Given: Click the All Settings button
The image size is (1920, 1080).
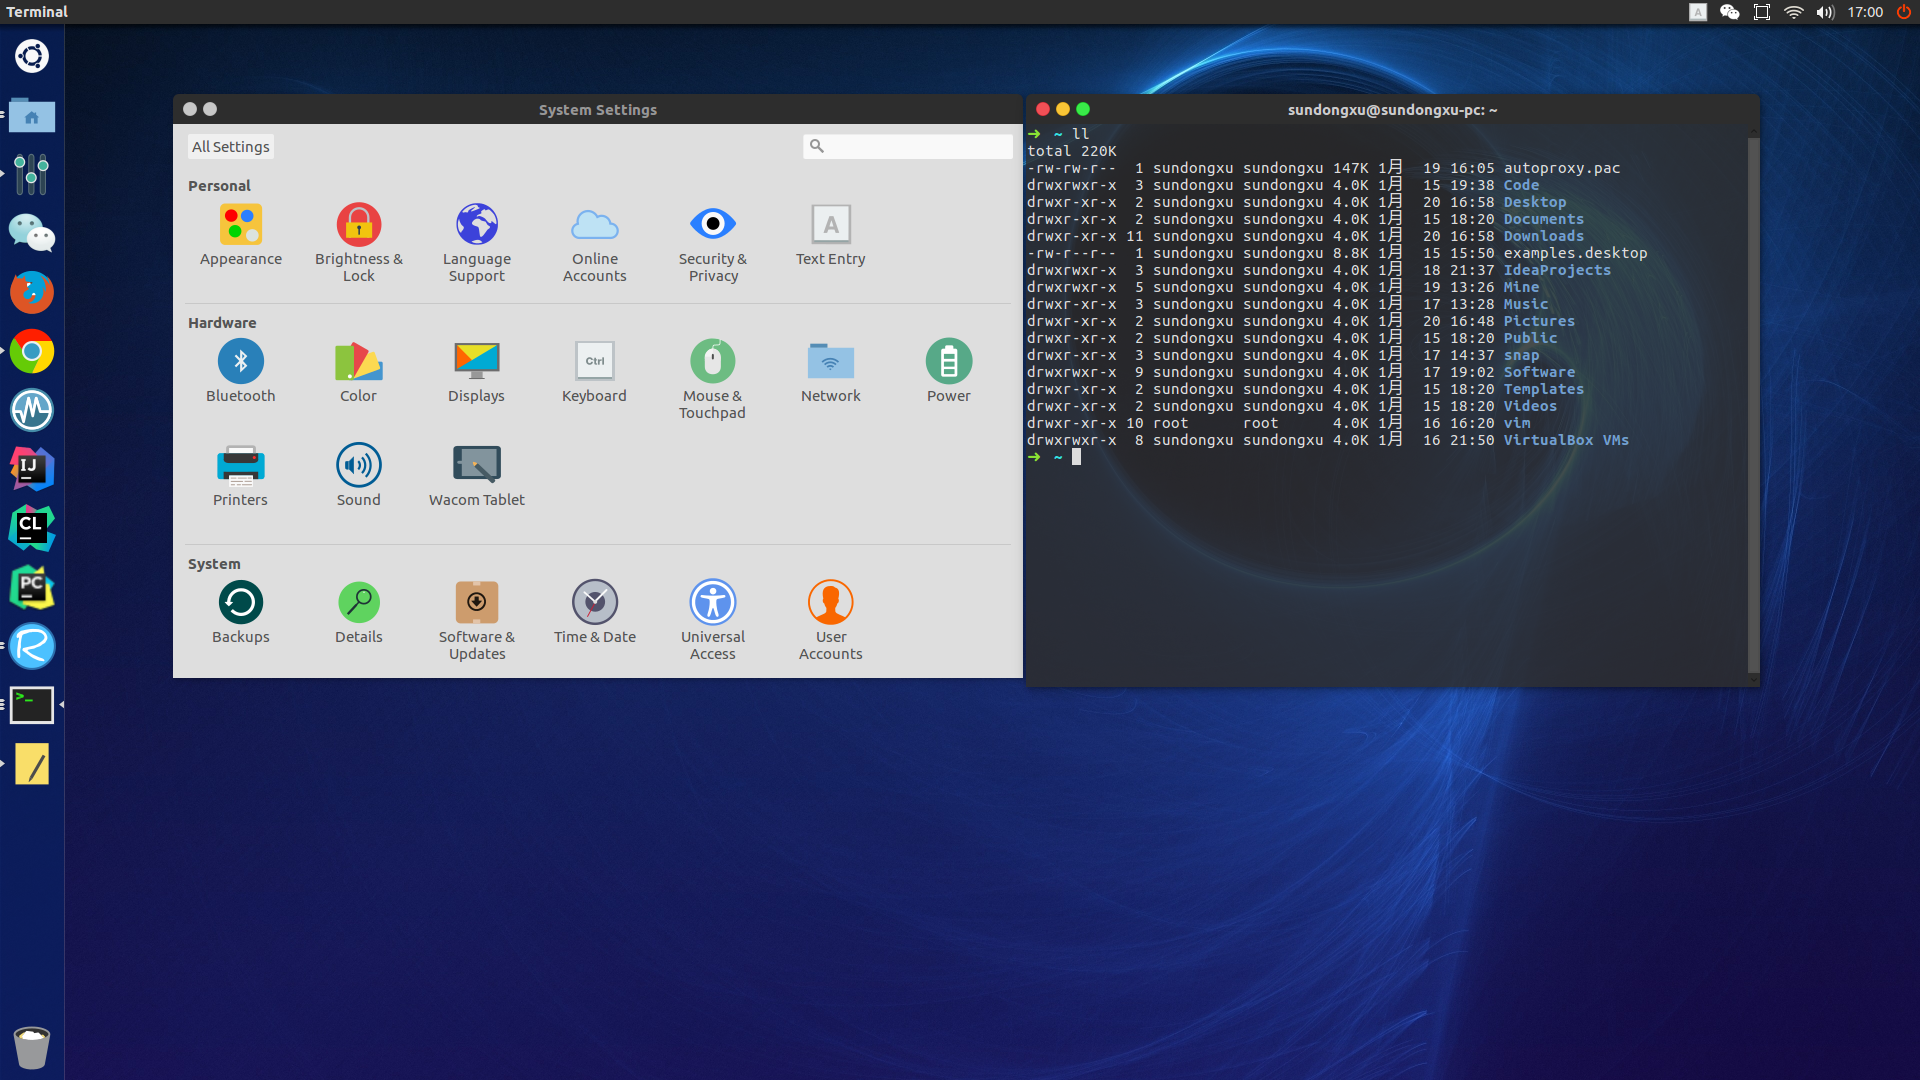Looking at the screenshot, I should 231,147.
